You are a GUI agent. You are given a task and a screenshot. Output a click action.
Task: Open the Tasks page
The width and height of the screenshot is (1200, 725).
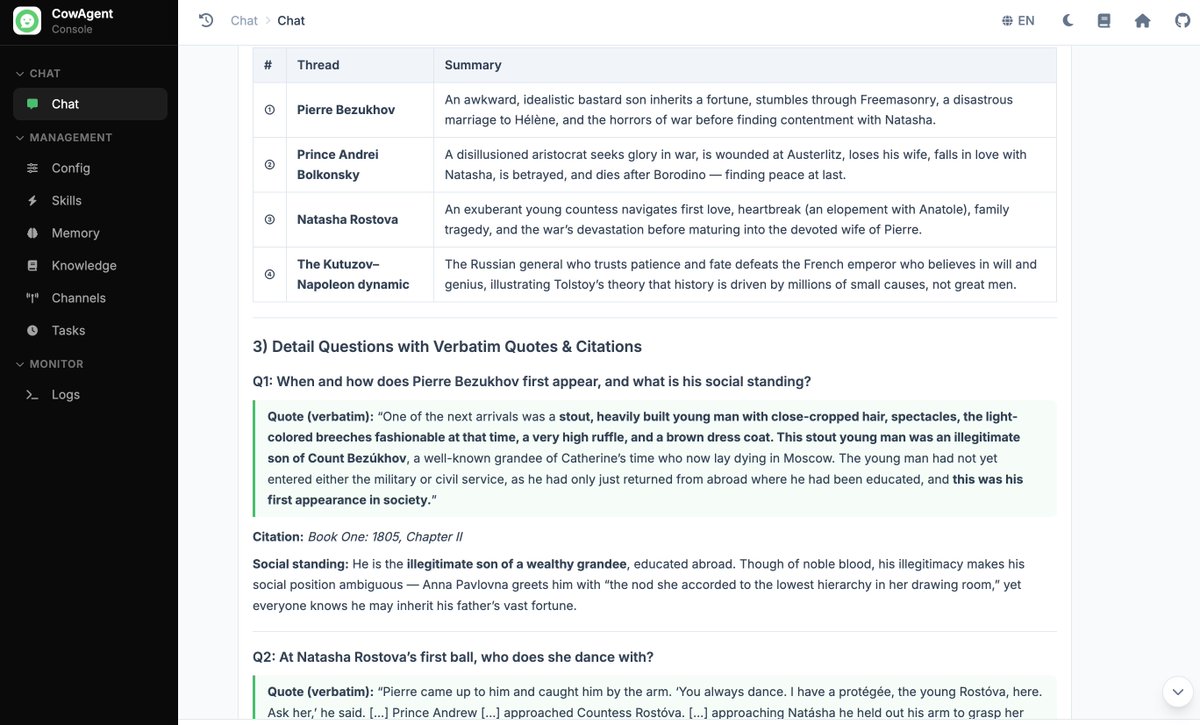(x=90, y=330)
